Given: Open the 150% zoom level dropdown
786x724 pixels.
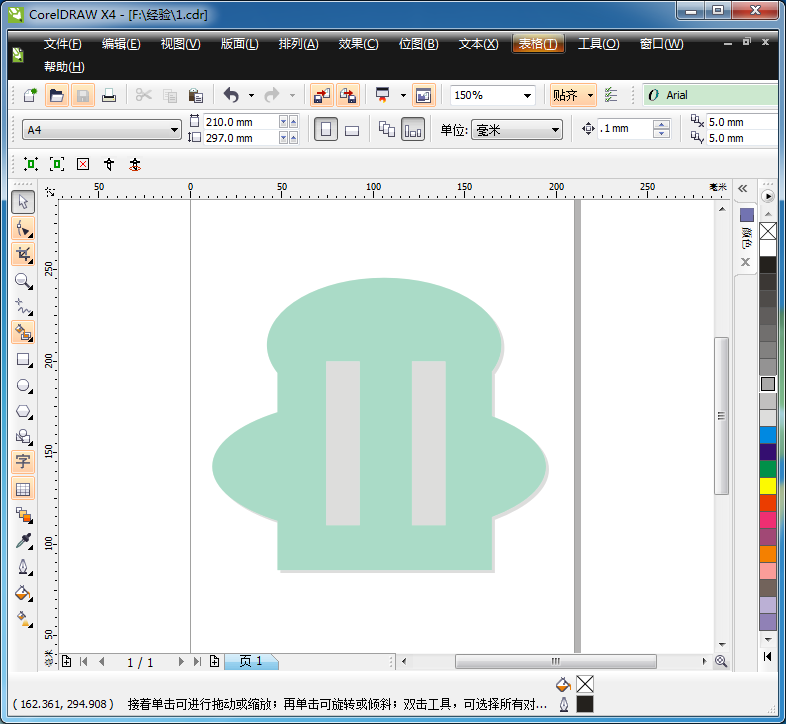Looking at the screenshot, I should point(527,95).
